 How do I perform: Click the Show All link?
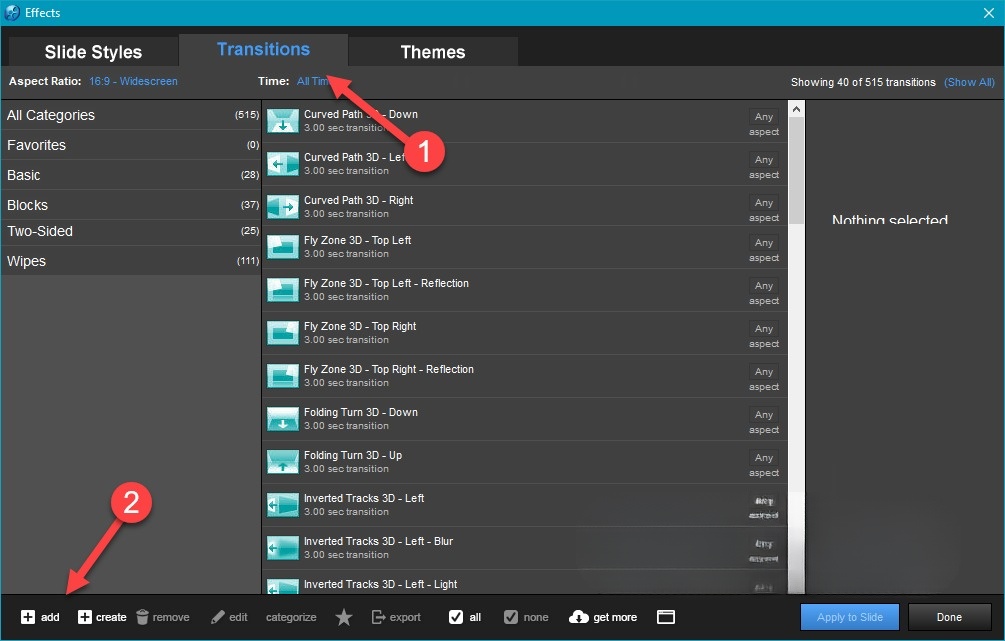(969, 82)
